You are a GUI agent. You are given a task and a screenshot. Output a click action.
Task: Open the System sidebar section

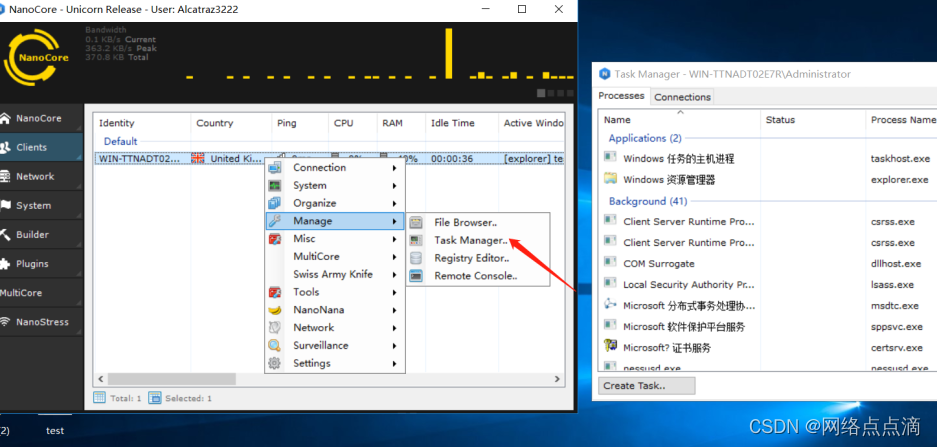[41, 206]
